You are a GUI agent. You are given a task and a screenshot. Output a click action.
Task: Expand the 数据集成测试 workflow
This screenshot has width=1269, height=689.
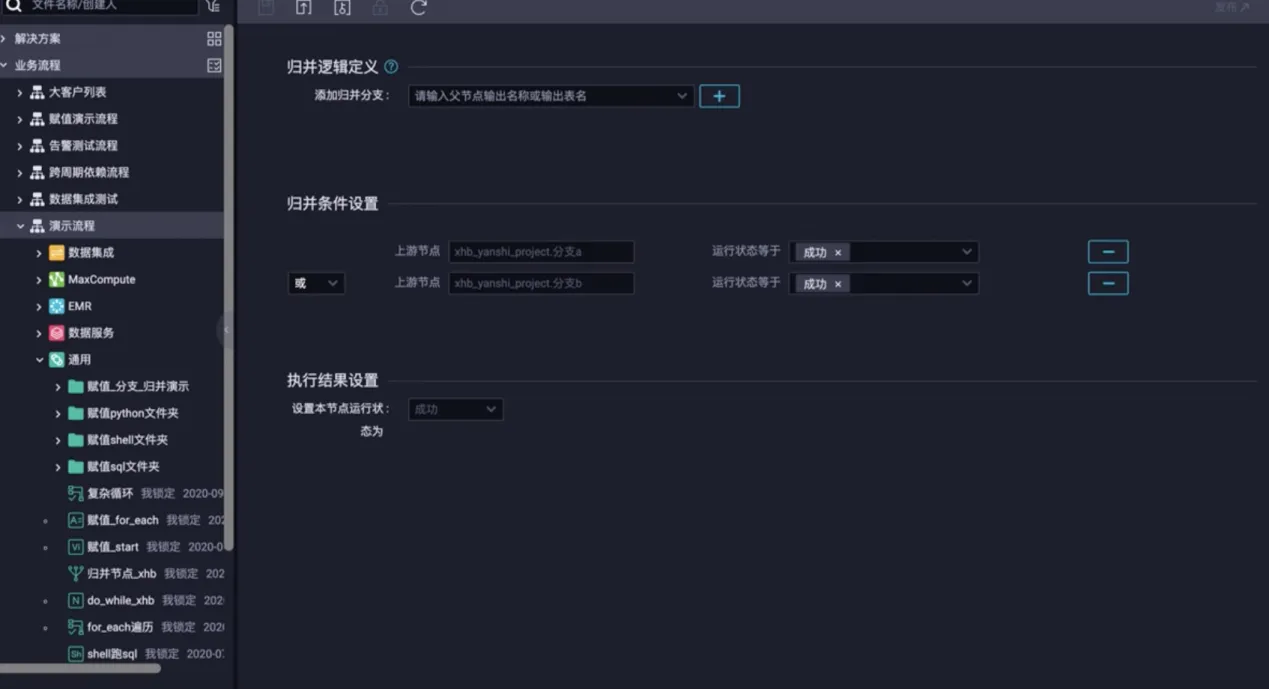click(20, 199)
